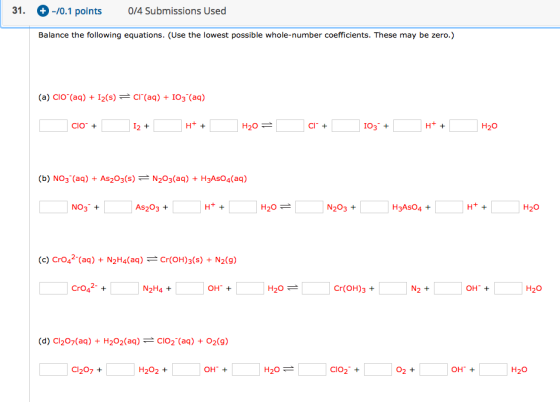Expand question 31 plus icon
The height and width of the screenshot is (402, 560).
42,11
